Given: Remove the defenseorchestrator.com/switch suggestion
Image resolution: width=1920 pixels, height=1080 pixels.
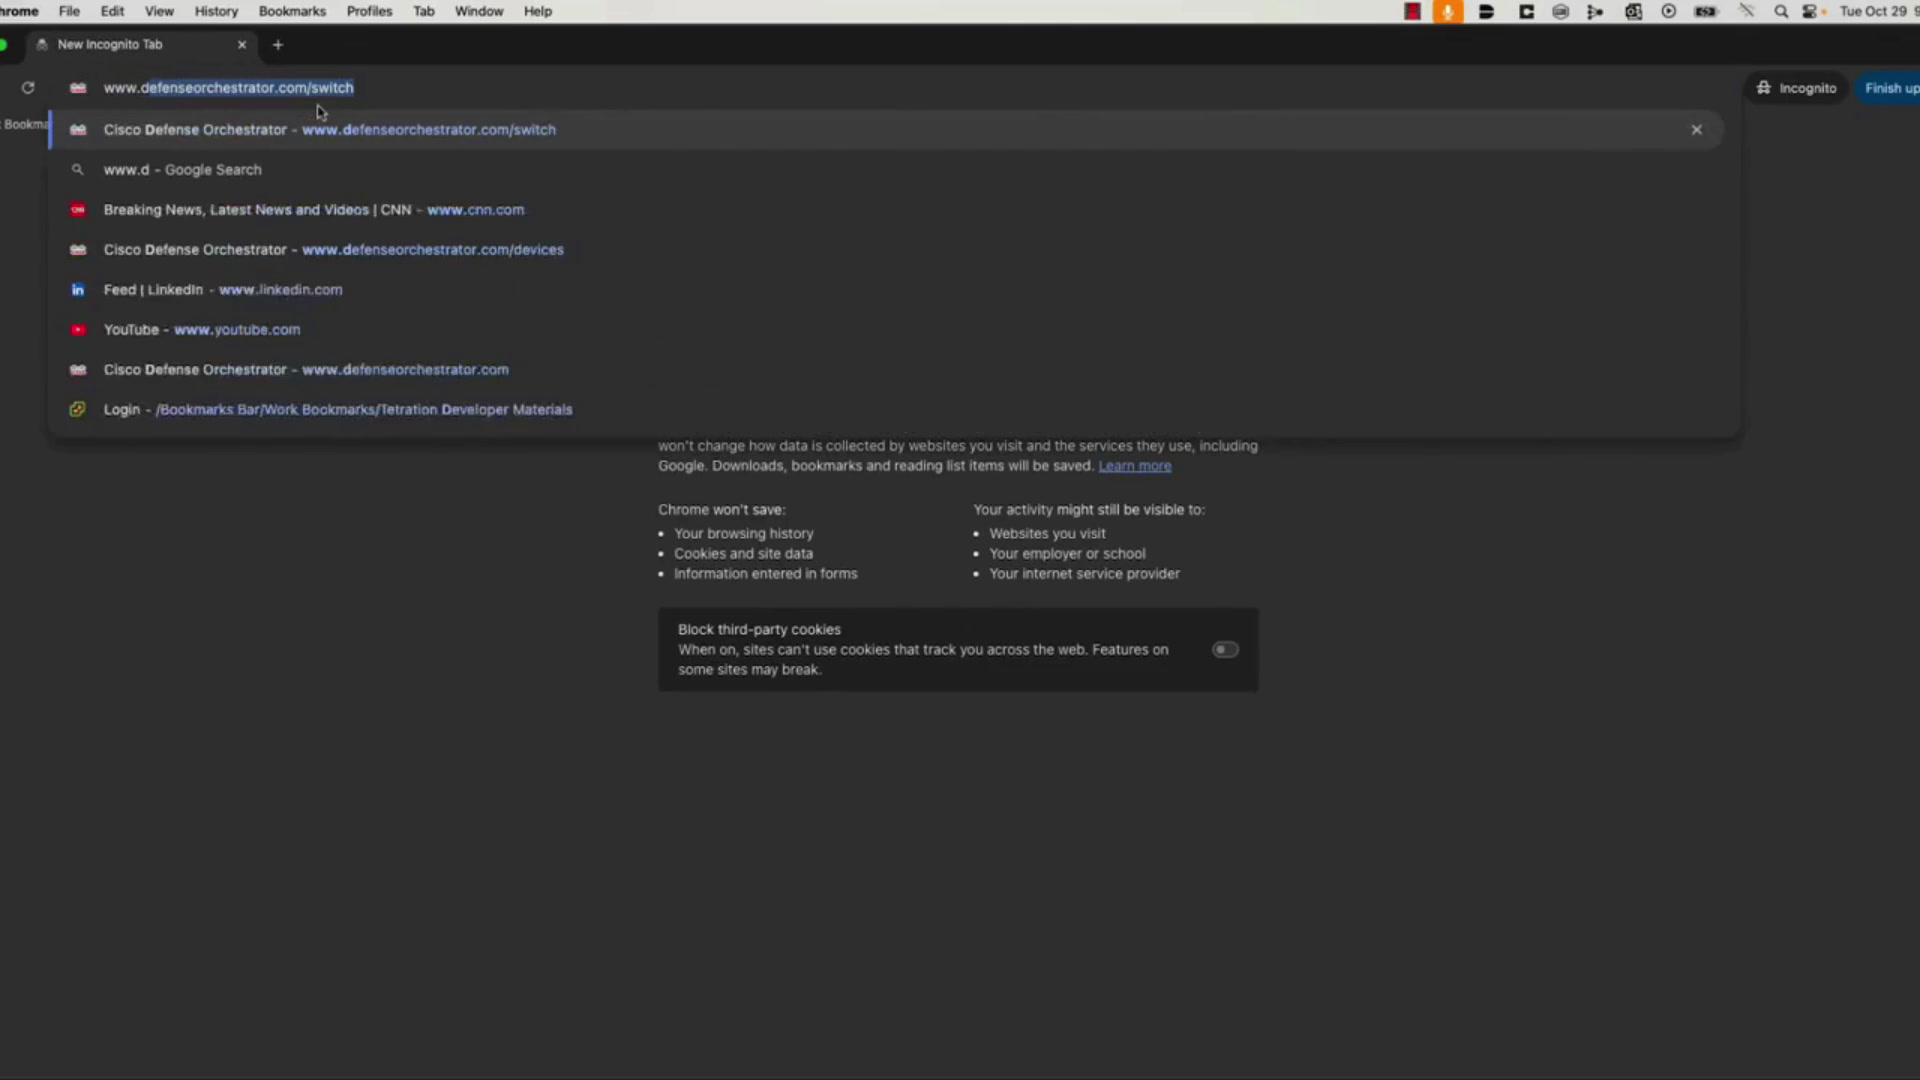Looking at the screenshot, I should point(1696,130).
